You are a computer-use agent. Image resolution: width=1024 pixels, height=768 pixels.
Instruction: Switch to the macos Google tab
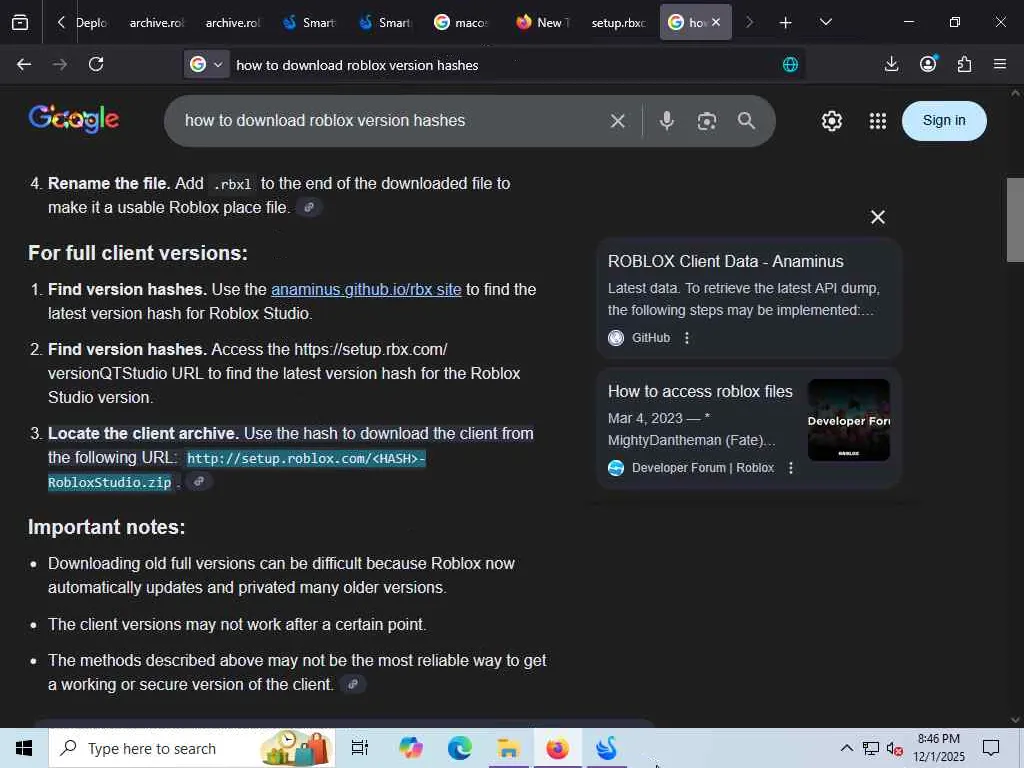click(462, 23)
